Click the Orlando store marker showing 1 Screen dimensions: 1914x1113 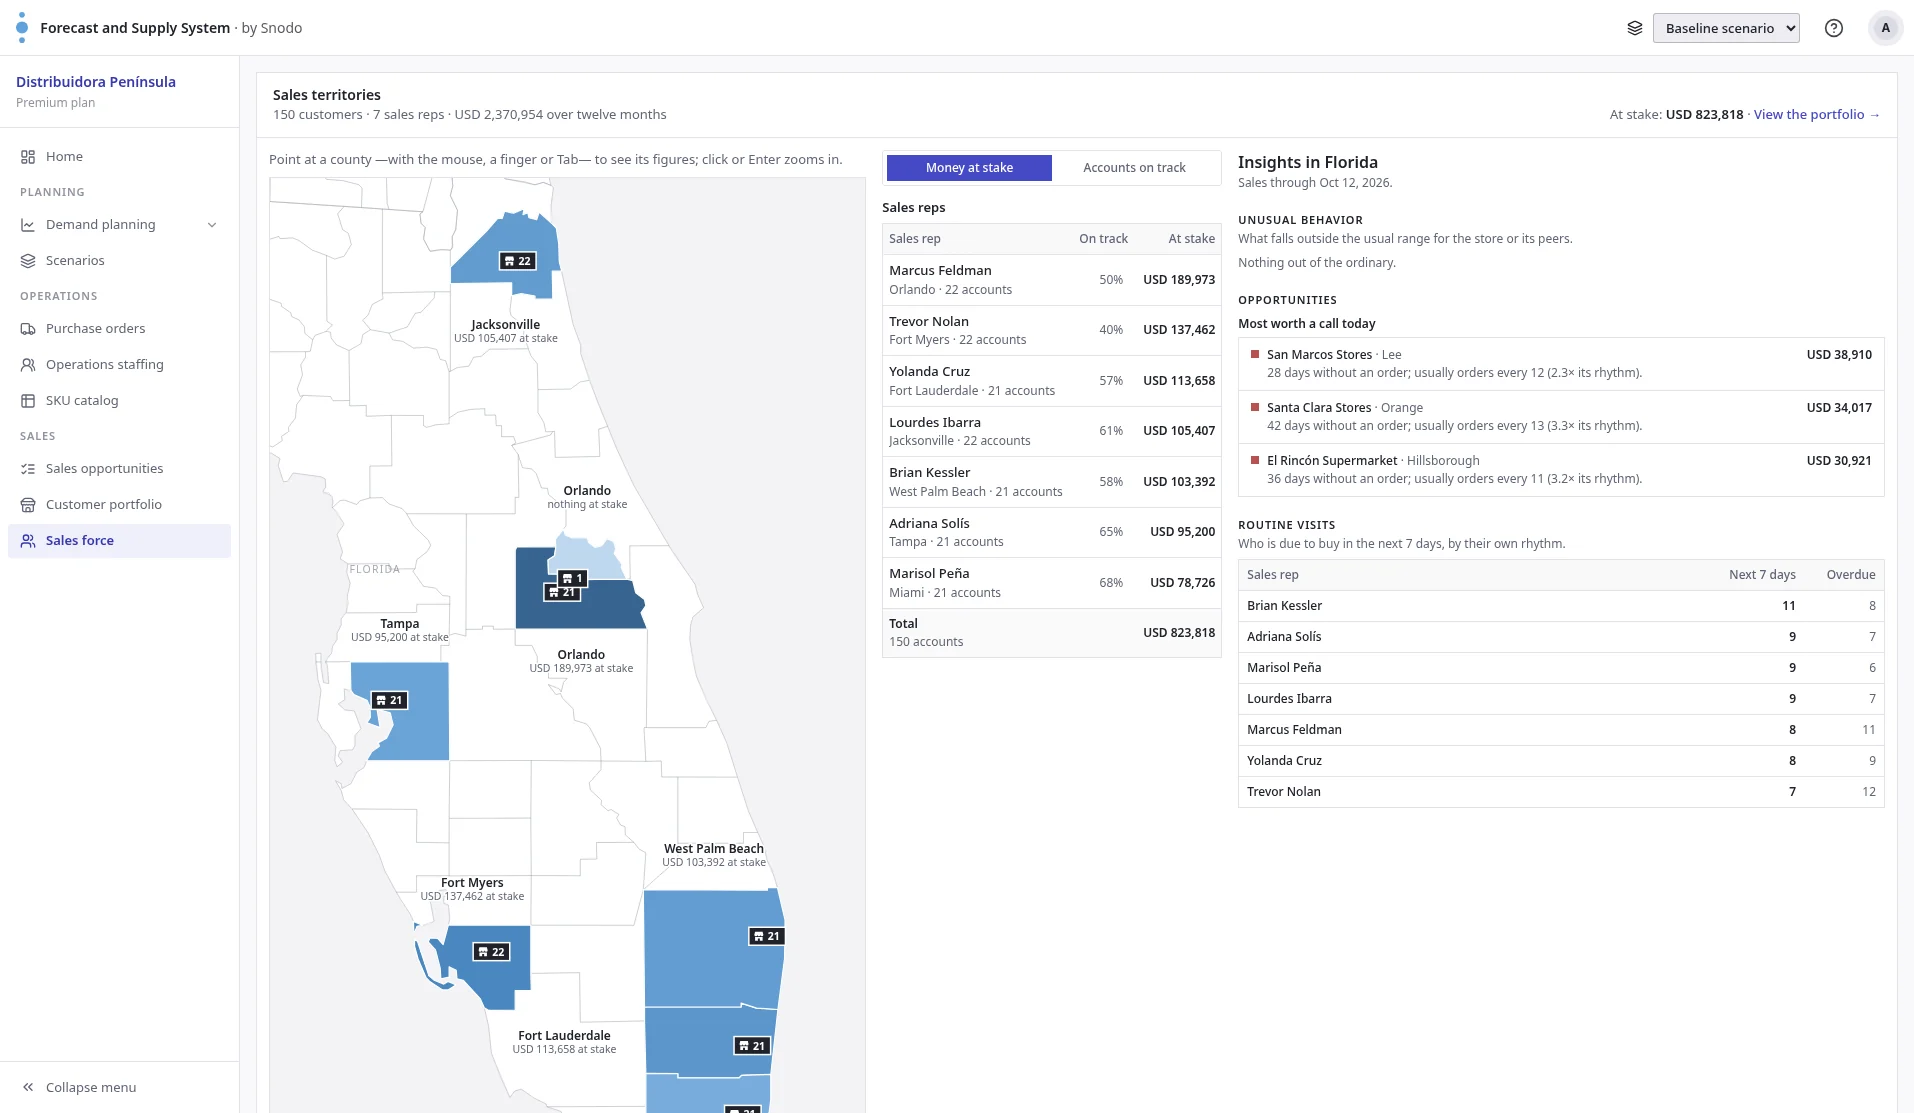coord(572,578)
